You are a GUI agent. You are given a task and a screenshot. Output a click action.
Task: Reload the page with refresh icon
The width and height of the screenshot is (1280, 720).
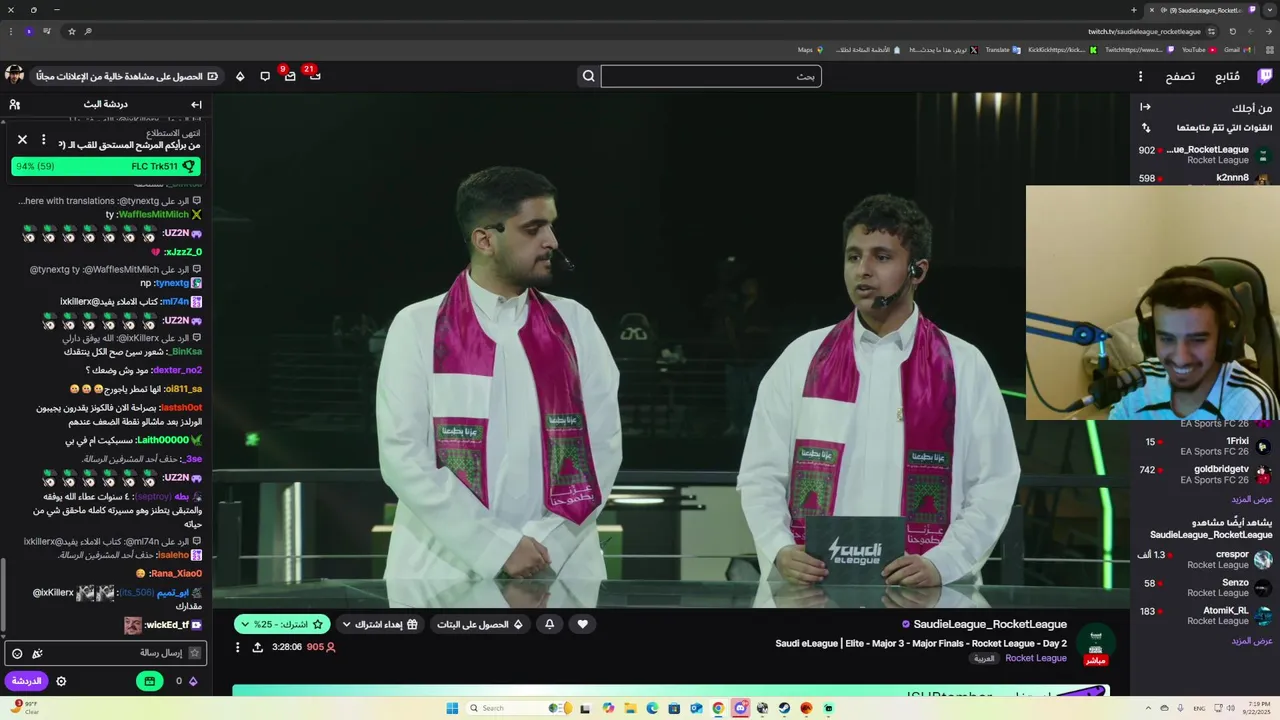tap(1232, 31)
